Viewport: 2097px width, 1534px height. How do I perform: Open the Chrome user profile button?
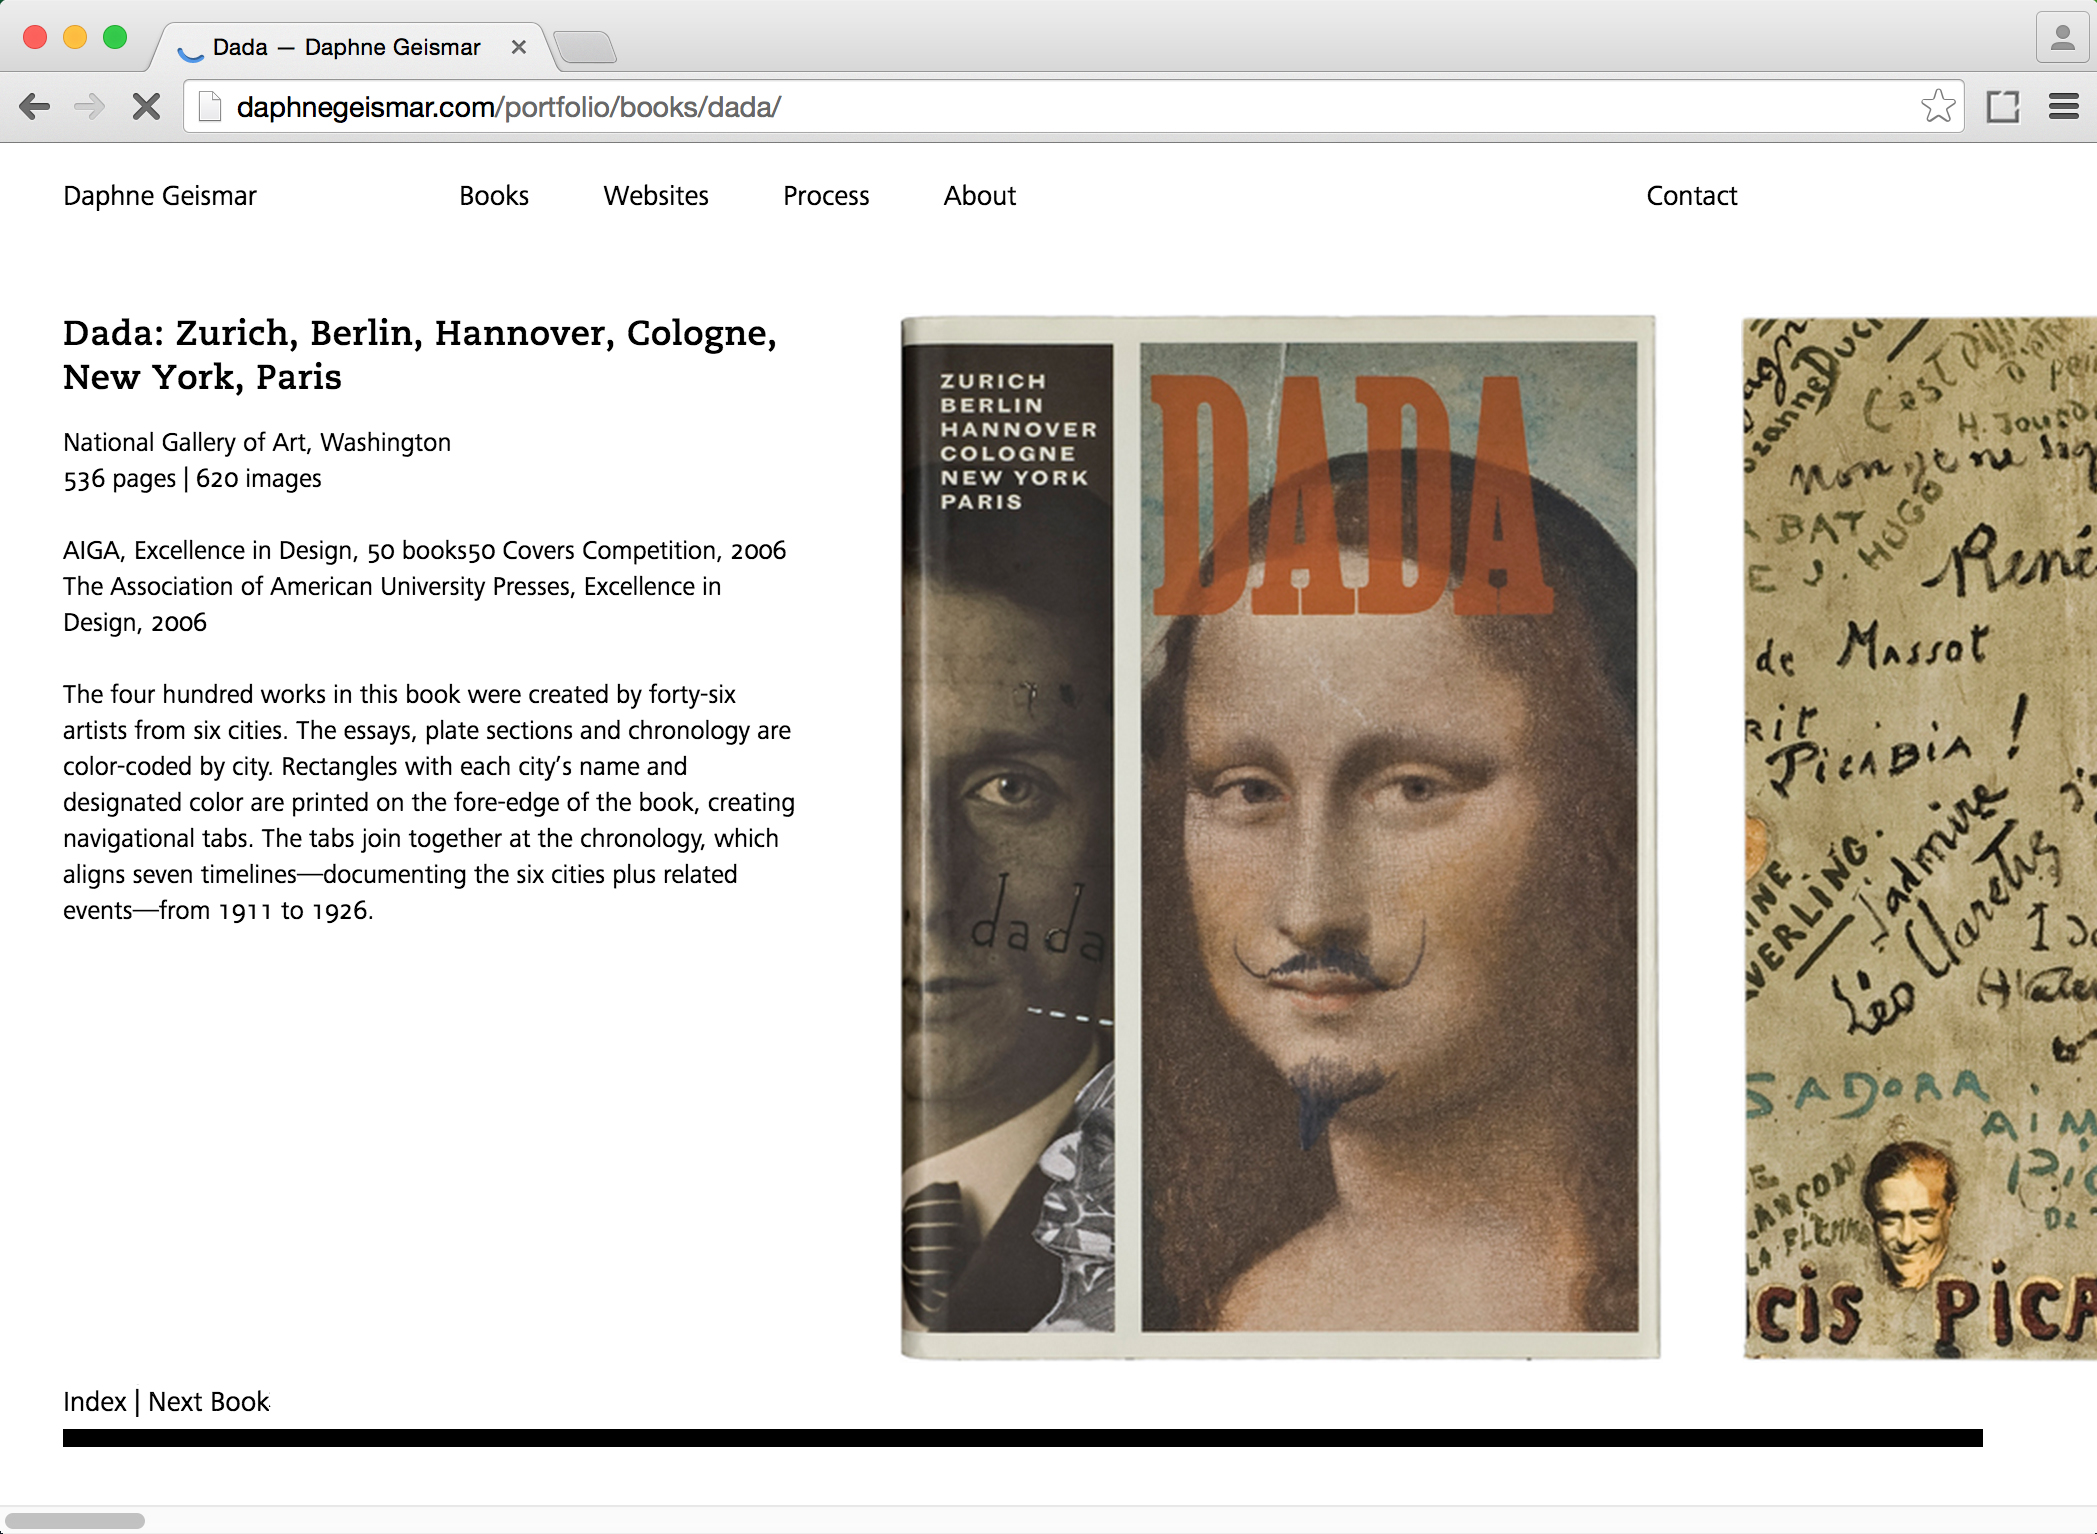[x=2061, y=39]
